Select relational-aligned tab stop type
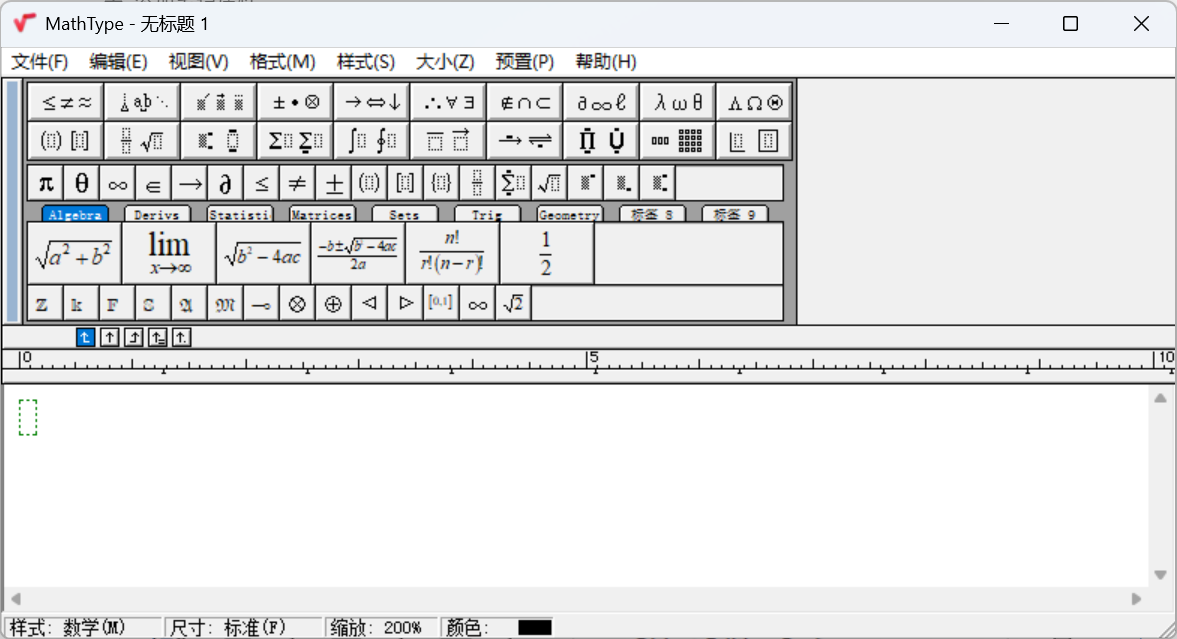 [x=158, y=338]
